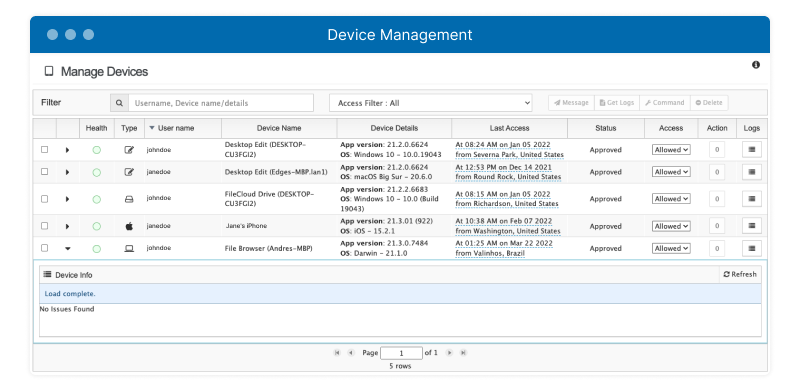
Task: Open logs for the Edges-MBP.lan1 device
Action: (752, 173)
